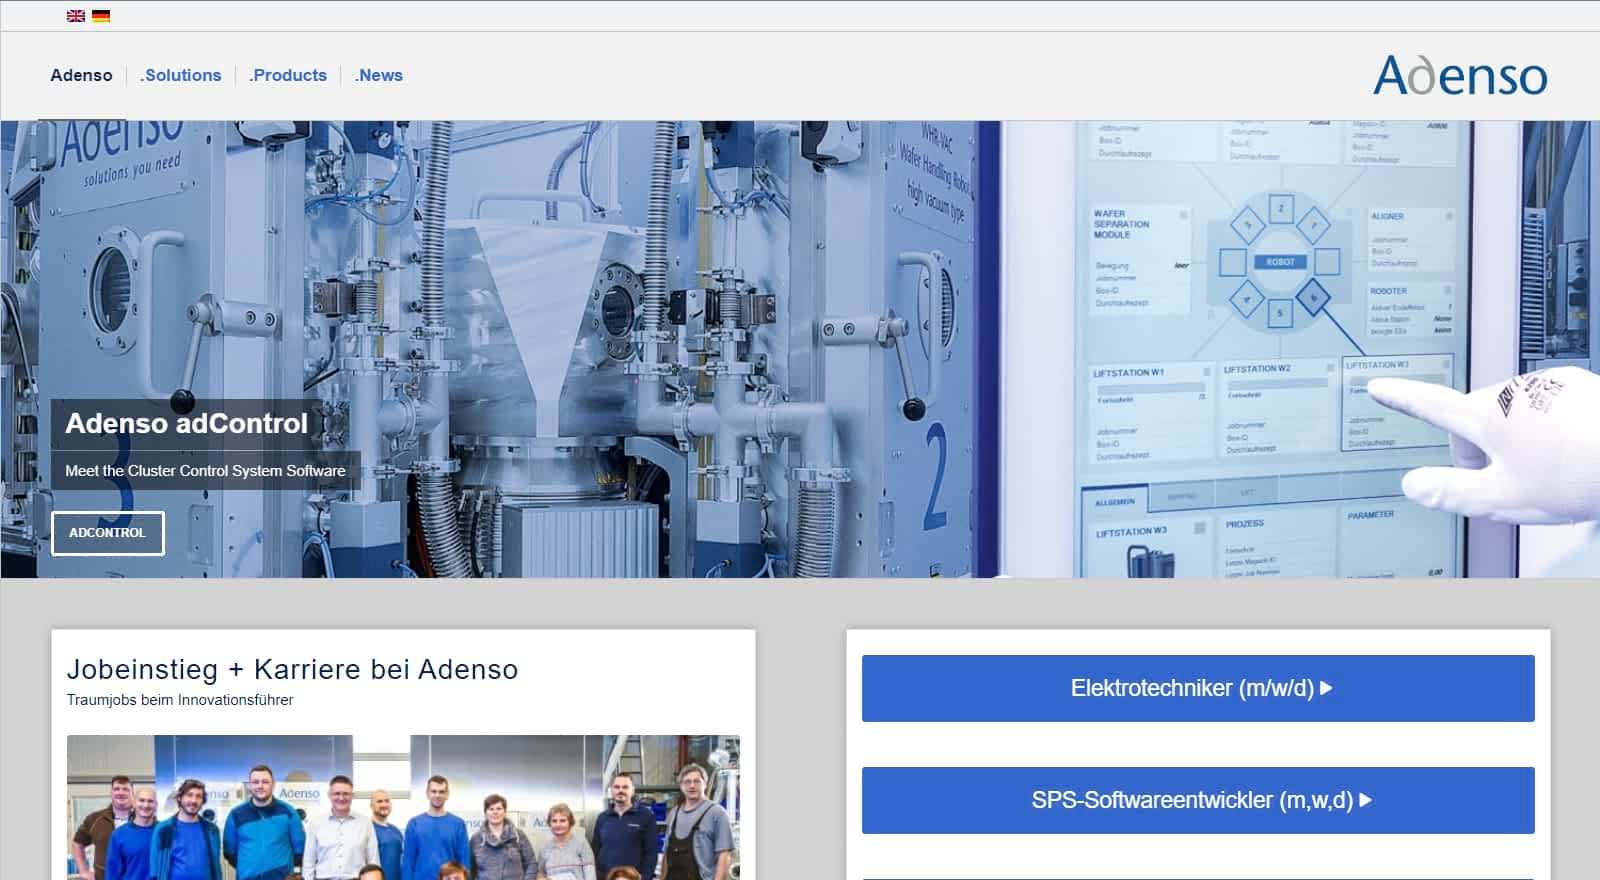Click 'Meet the Cluster Control System Software' text
This screenshot has width=1600, height=880.
tap(205, 470)
